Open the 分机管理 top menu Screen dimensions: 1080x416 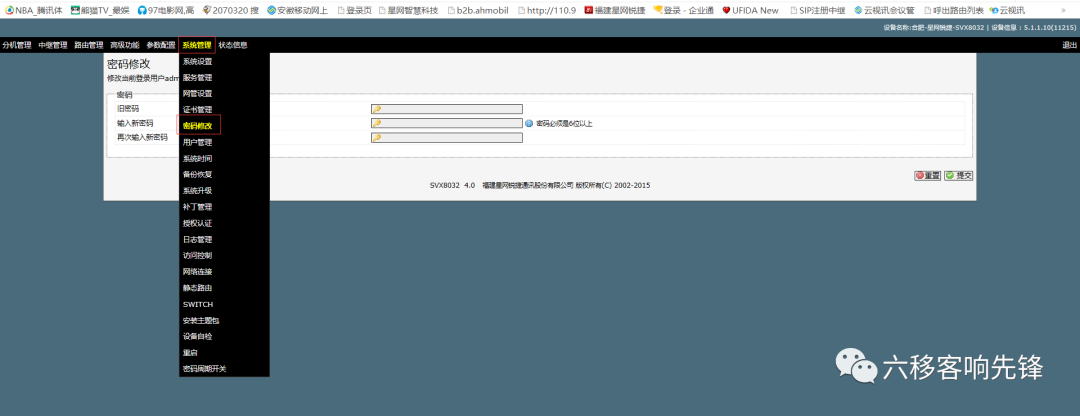click(17, 45)
